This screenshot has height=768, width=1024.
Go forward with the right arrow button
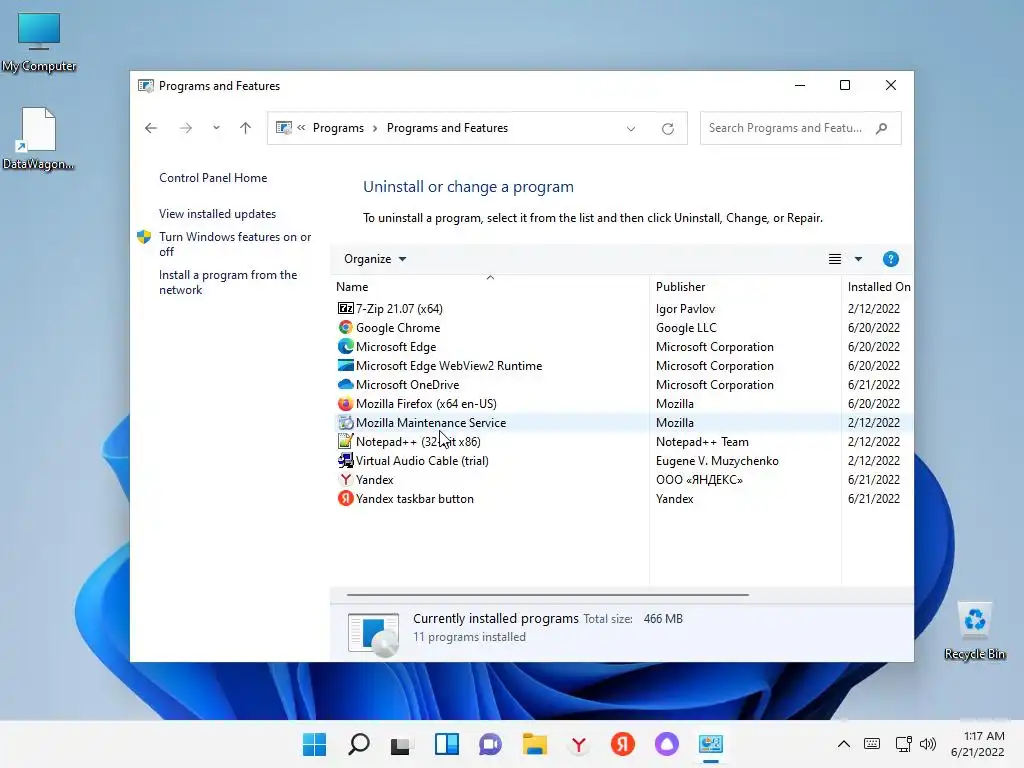point(185,128)
